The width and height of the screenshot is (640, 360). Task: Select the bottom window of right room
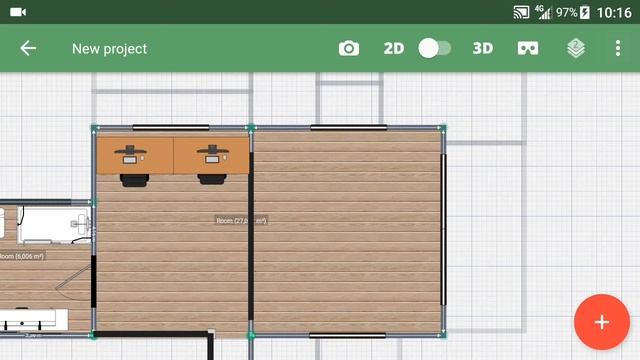click(347, 336)
